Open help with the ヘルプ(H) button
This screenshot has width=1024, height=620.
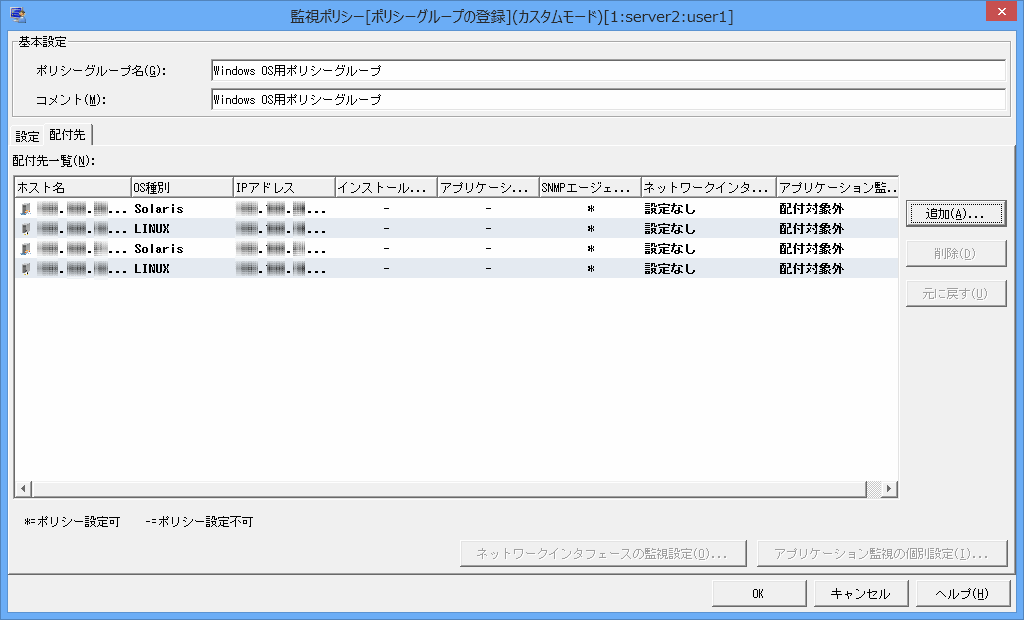(x=961, y=593)
